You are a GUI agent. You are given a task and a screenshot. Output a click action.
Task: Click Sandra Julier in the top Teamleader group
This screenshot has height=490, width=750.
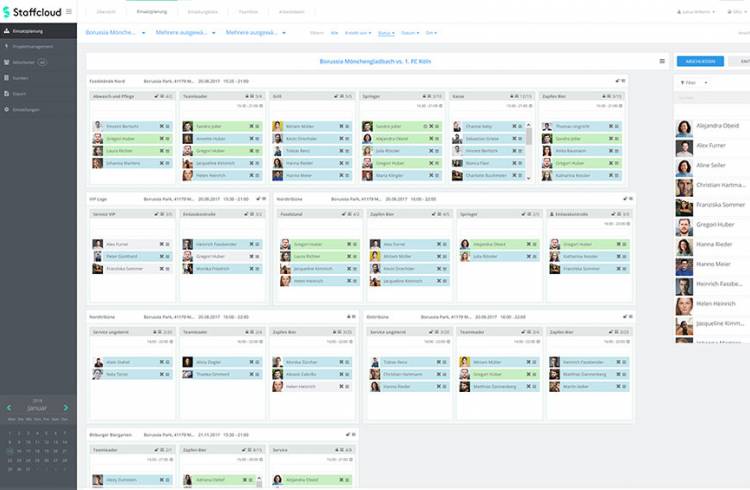click(222, 126)
